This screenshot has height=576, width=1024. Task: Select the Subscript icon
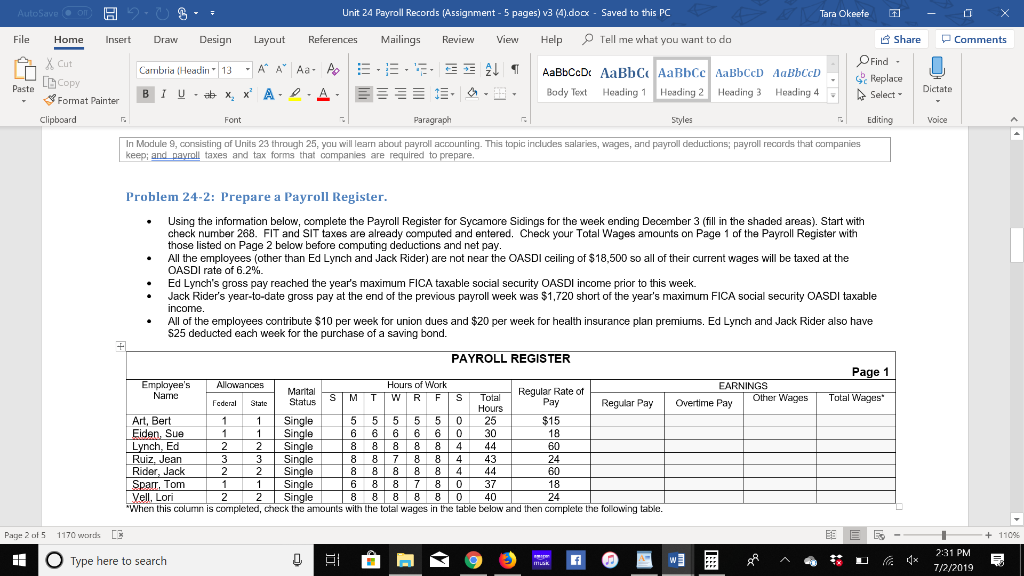tap(228, 97)
